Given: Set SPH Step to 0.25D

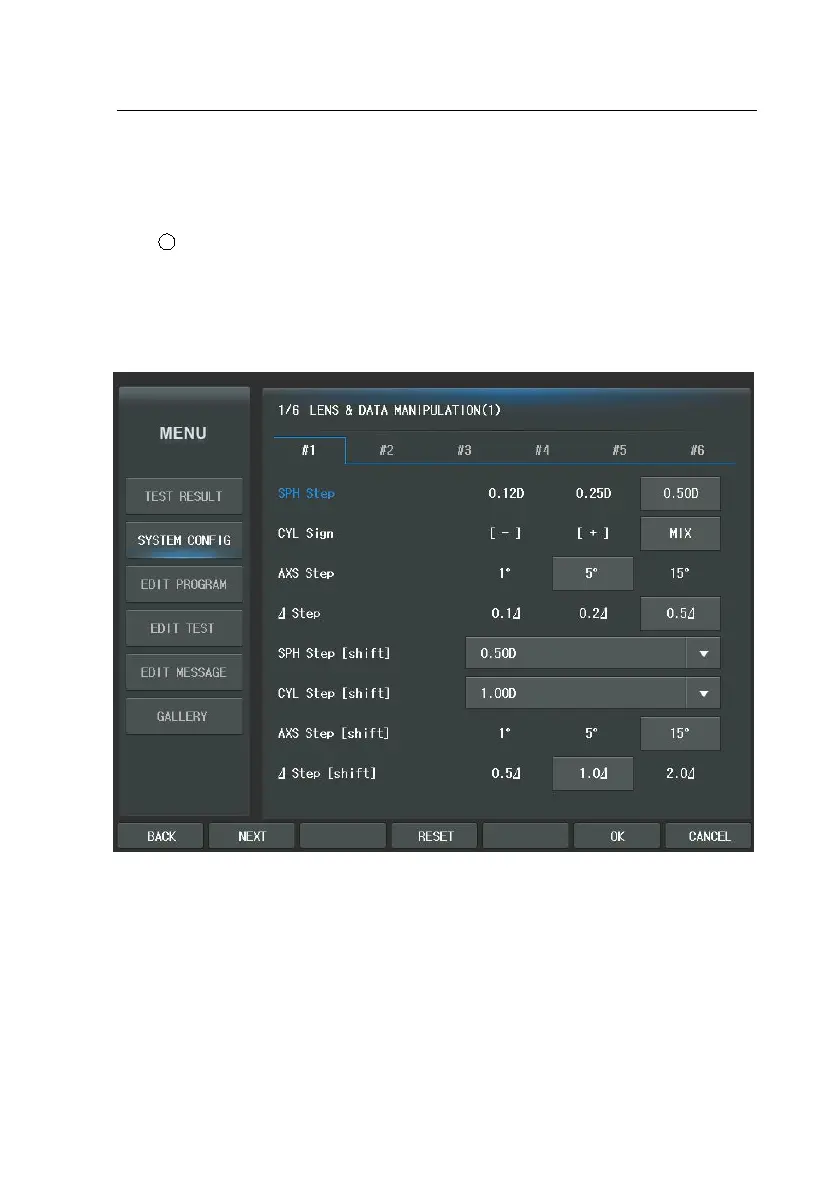Looking at the screenshot, I should tap(593, 494).
